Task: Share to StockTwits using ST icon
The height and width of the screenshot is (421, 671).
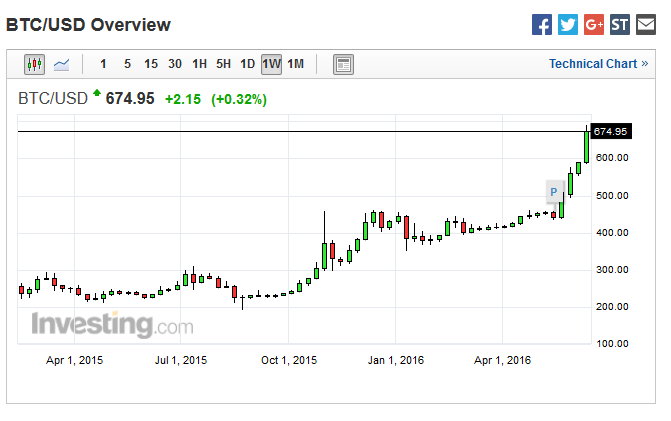Action: [620, 25]
